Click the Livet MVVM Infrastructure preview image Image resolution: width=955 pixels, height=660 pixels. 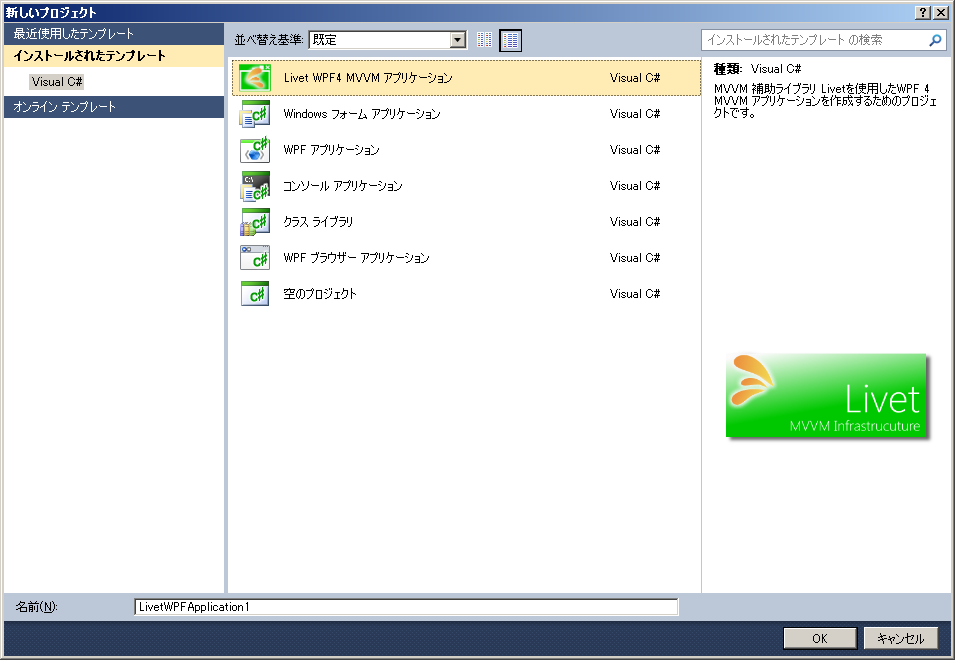pyautogui.click(x=826, y=396)
